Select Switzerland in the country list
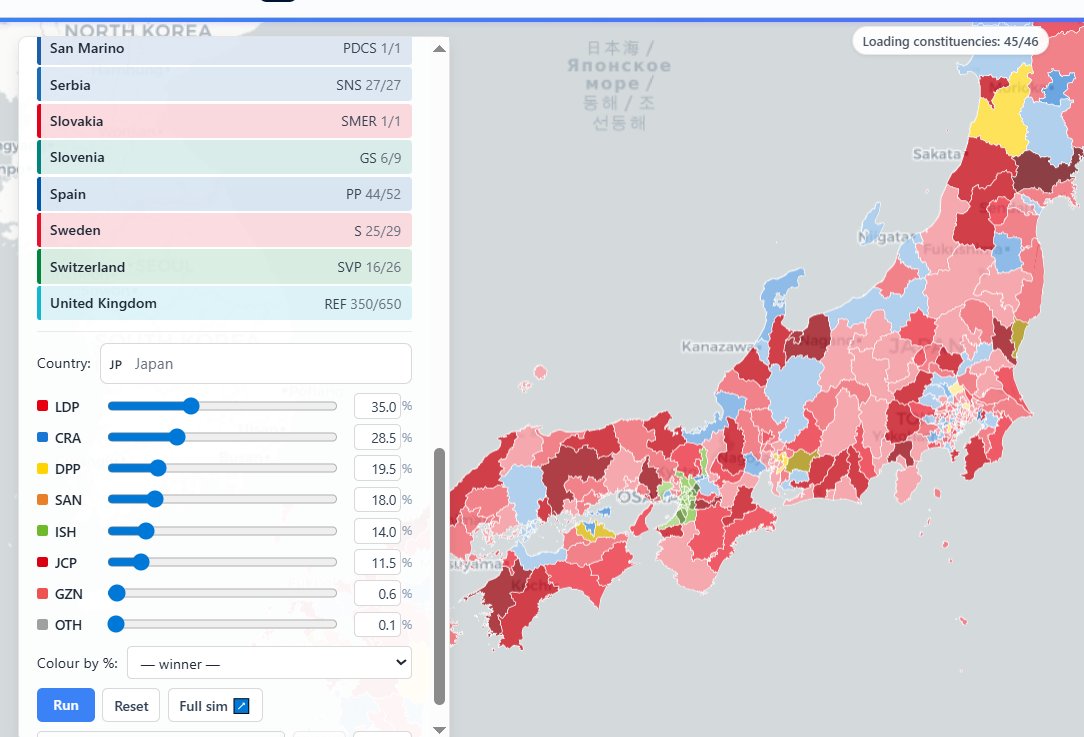 pyautogui.click(x=225, y=267)
